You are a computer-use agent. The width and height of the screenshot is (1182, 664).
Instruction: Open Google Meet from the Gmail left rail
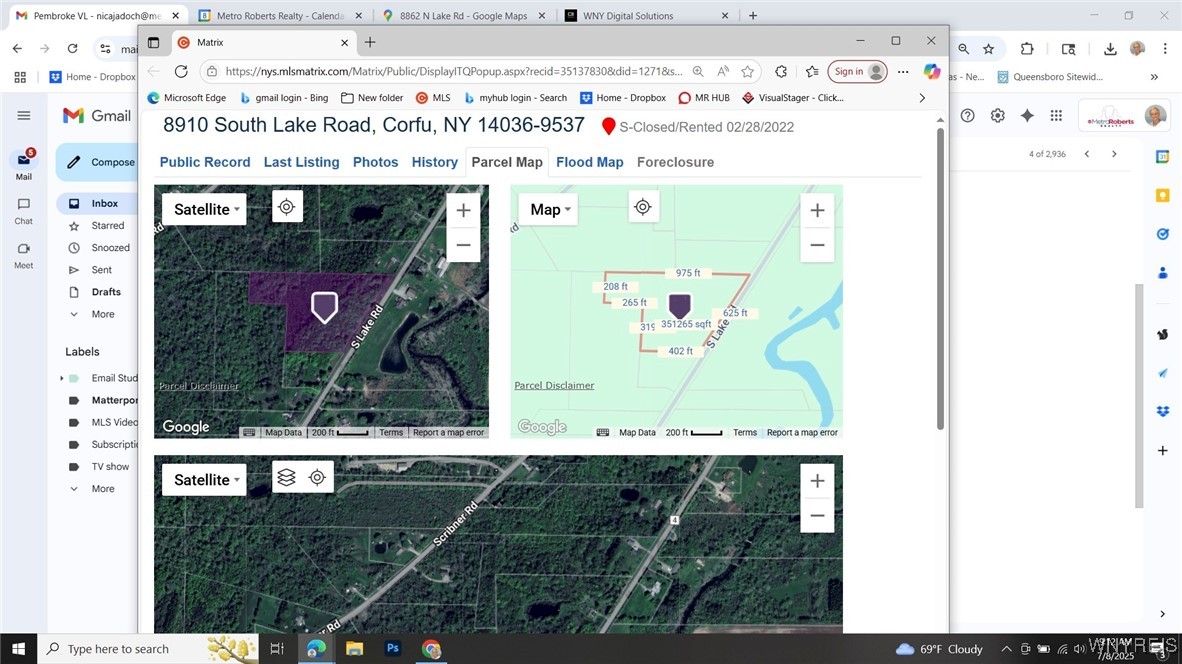[22, 249]
